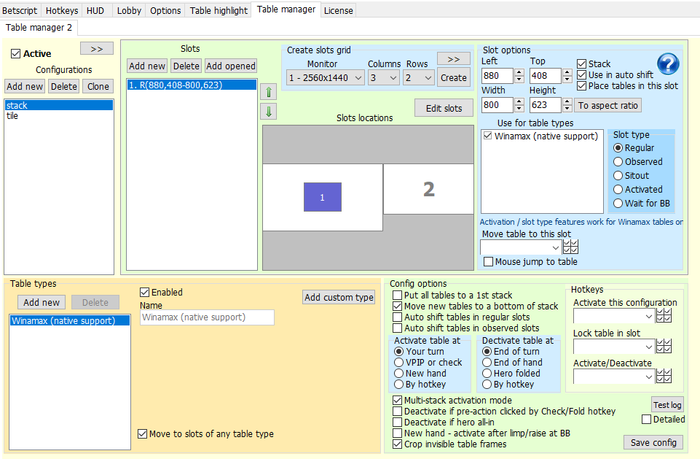Click Add custom type button

pos(339,297)
